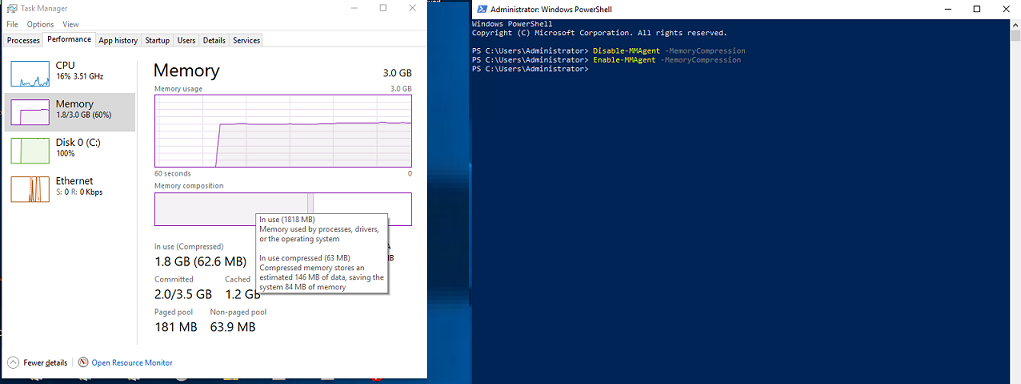Click the Disable-MMAgent command line in PowerShell
Image resolution: width=1021 pixels, height=384 pixels.
[608, 51]
